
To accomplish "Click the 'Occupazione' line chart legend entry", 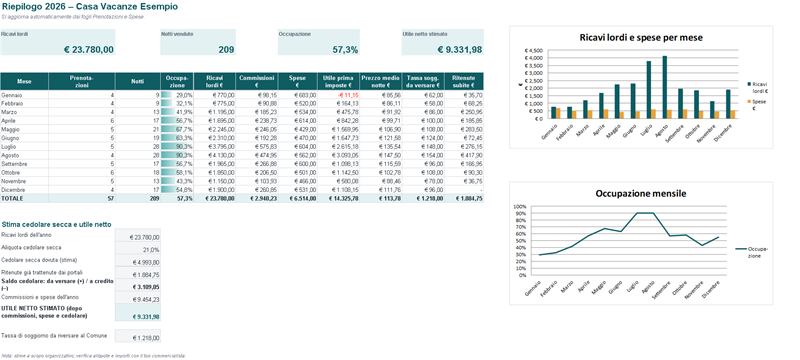I will coord(752,252).
